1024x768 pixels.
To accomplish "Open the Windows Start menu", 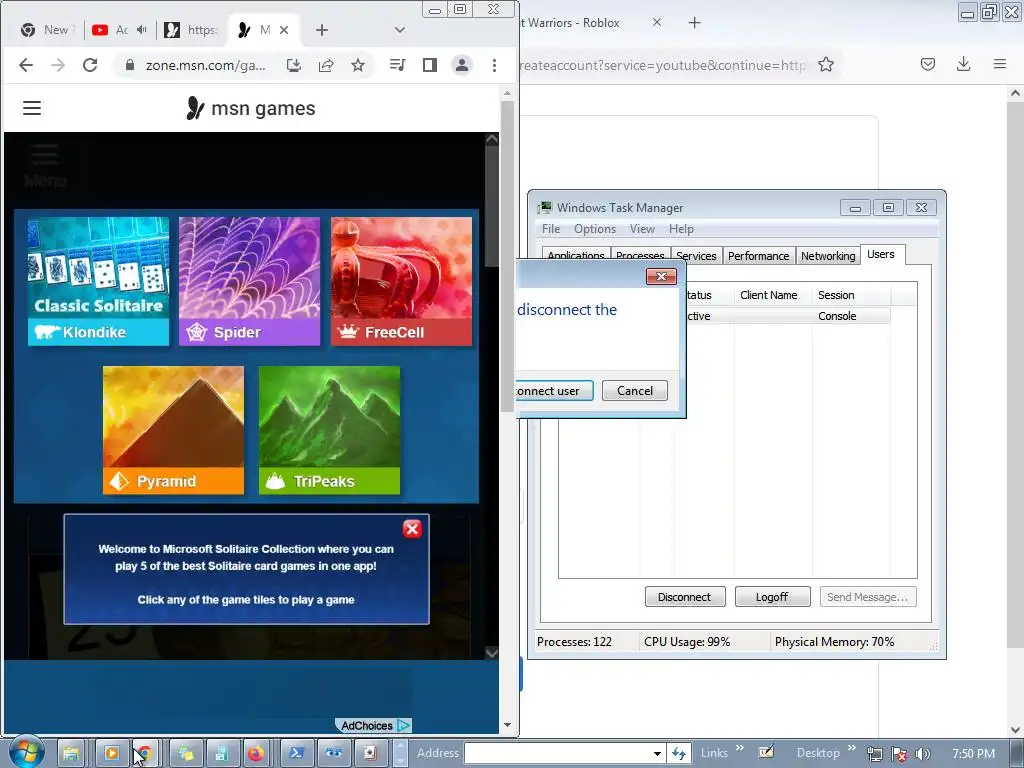I will click(x=27, y=752).
